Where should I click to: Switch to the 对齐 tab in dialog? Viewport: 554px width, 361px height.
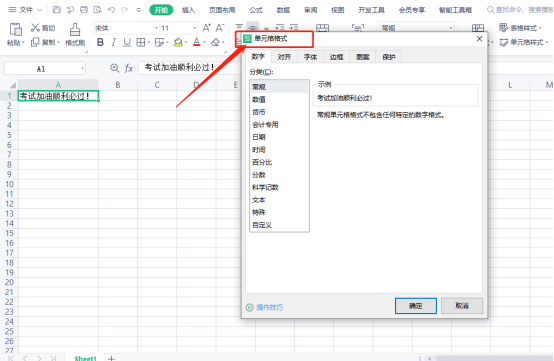click(x=284, y=57)
